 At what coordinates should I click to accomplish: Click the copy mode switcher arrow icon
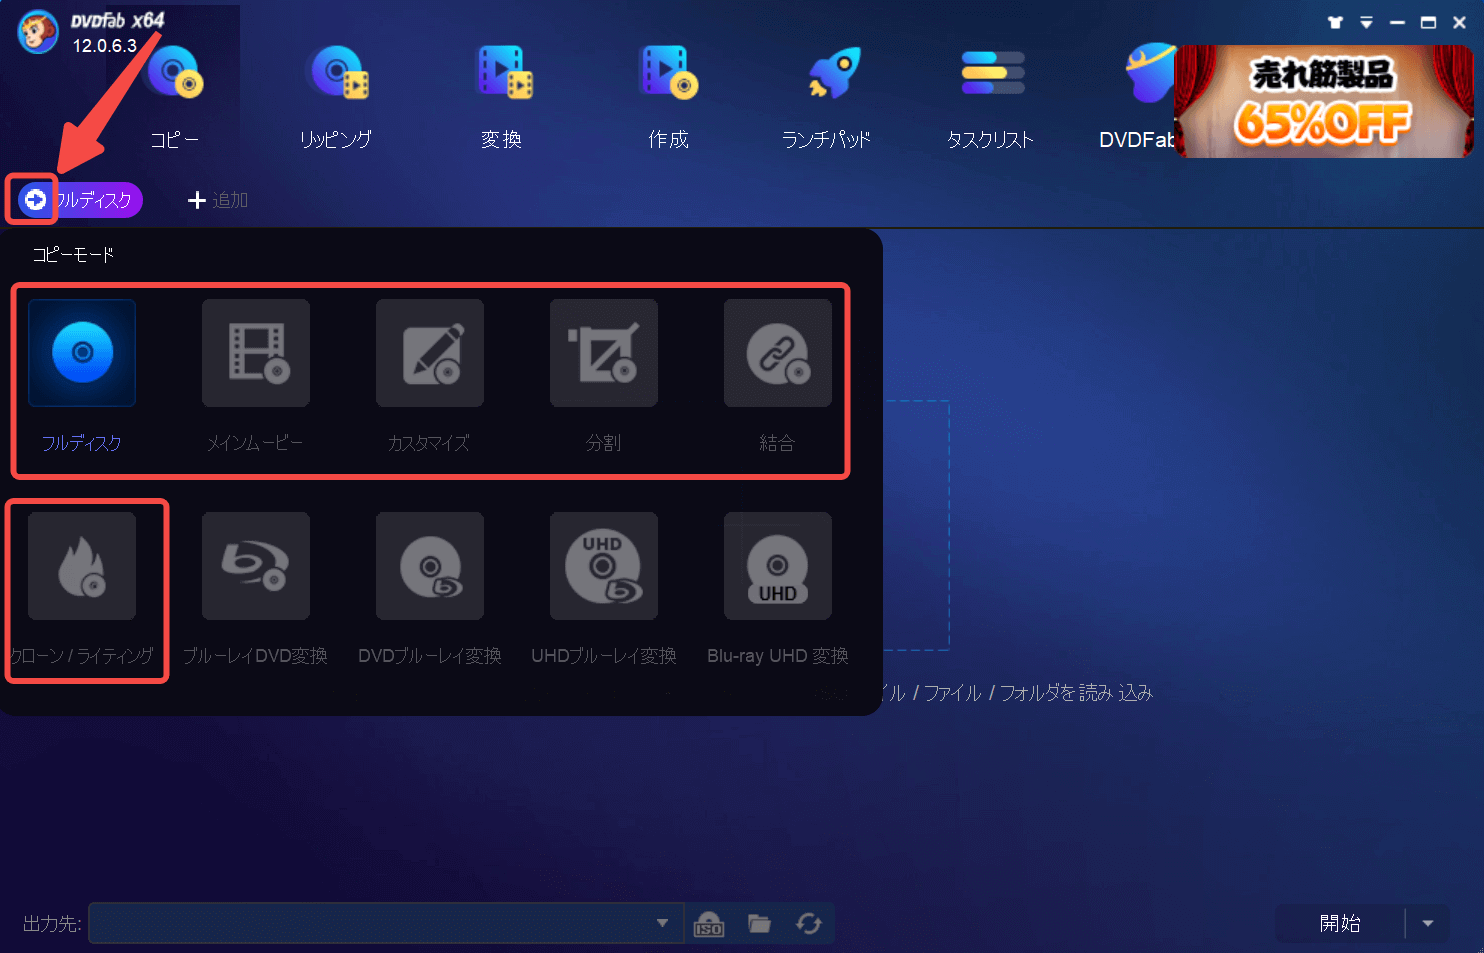click(35, 200)
